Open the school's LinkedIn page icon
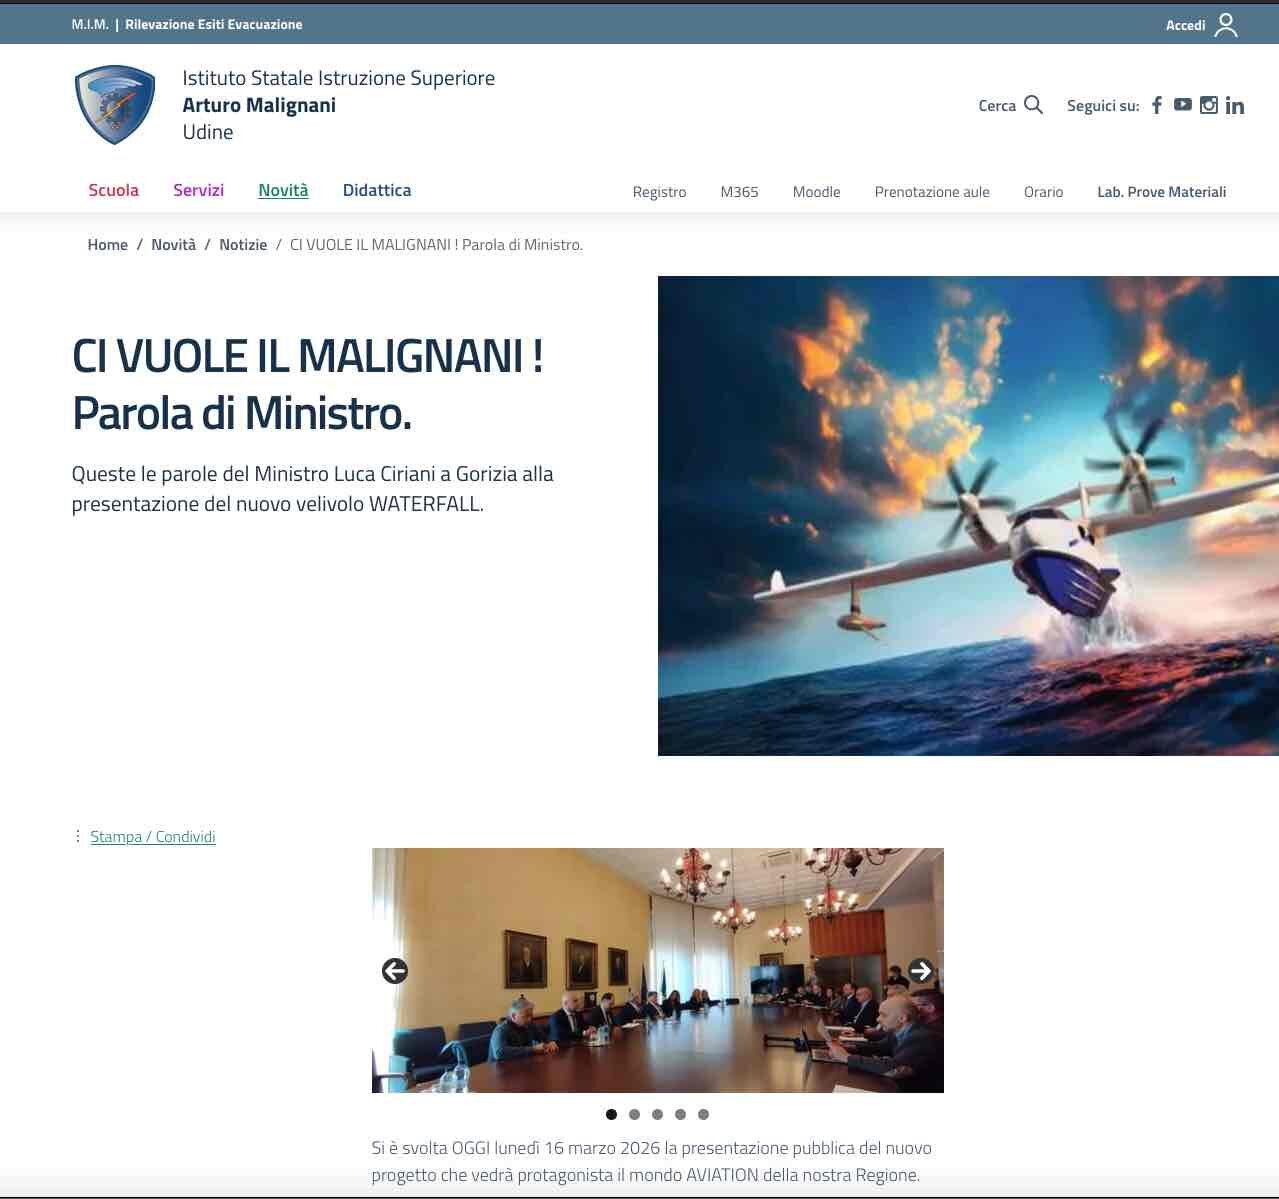 [x=1235, y=106]
